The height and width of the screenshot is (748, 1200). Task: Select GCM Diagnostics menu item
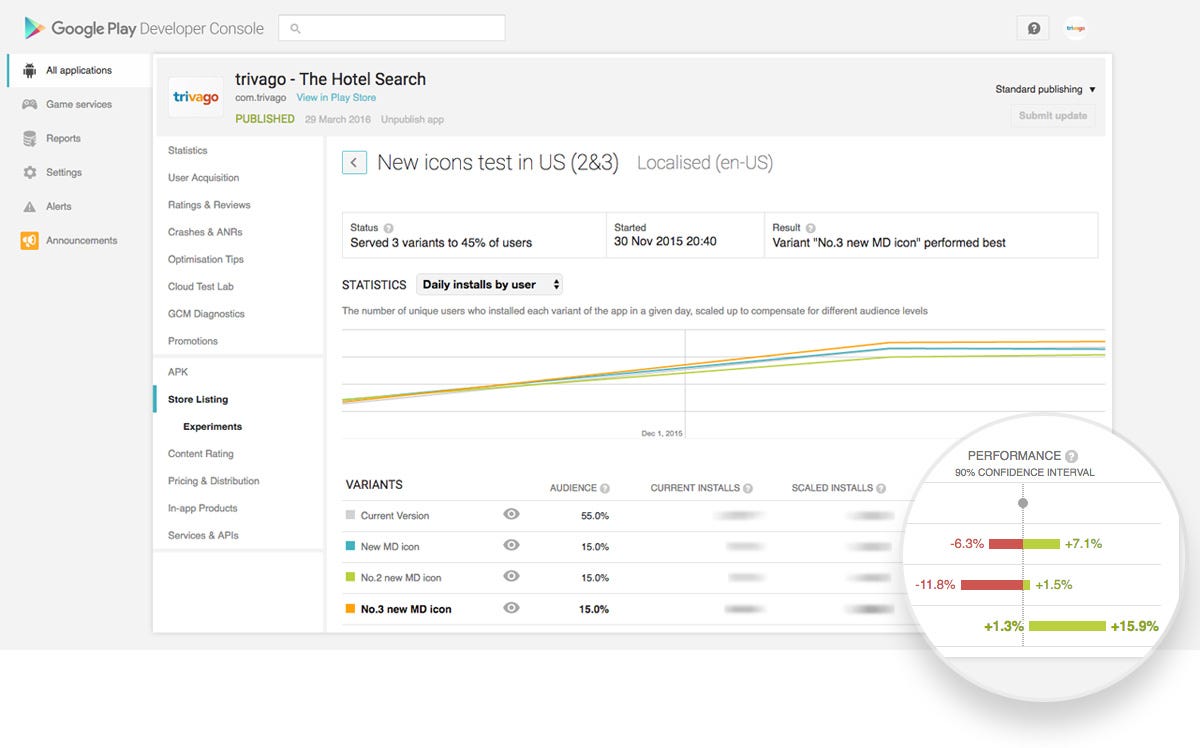pyautogui.click(x=206, y=314)
